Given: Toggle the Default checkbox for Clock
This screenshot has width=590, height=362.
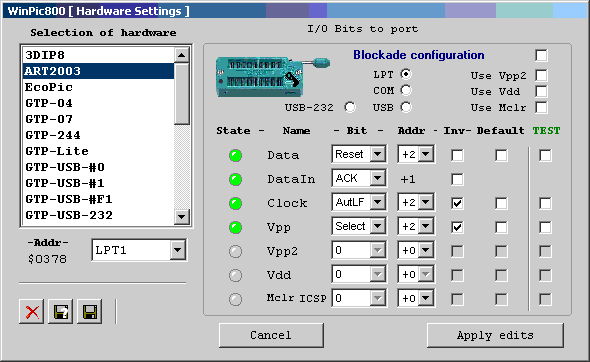Looking at the screenshot, I should (501, 204).
